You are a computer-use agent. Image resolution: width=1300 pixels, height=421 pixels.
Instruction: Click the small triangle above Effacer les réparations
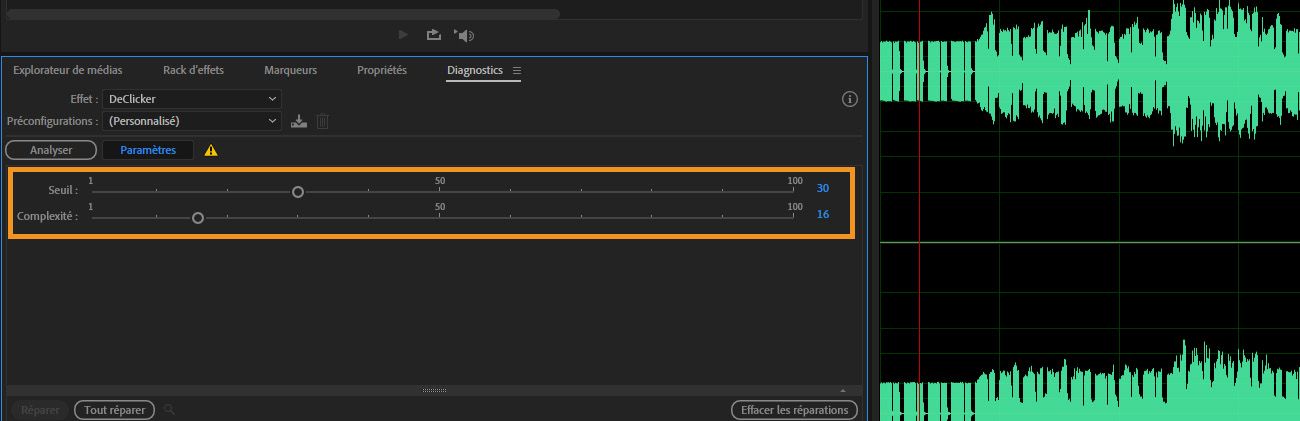point(843,390)
